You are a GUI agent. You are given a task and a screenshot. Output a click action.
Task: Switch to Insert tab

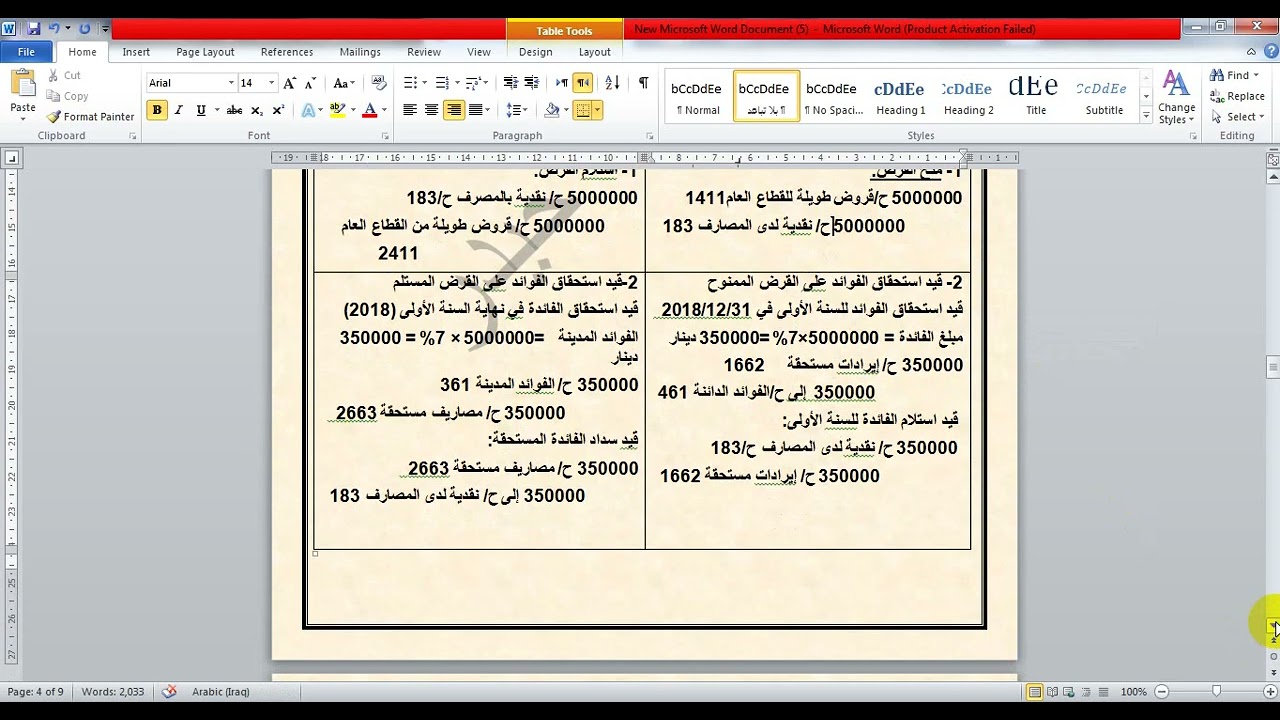click(x=136, y=52)
